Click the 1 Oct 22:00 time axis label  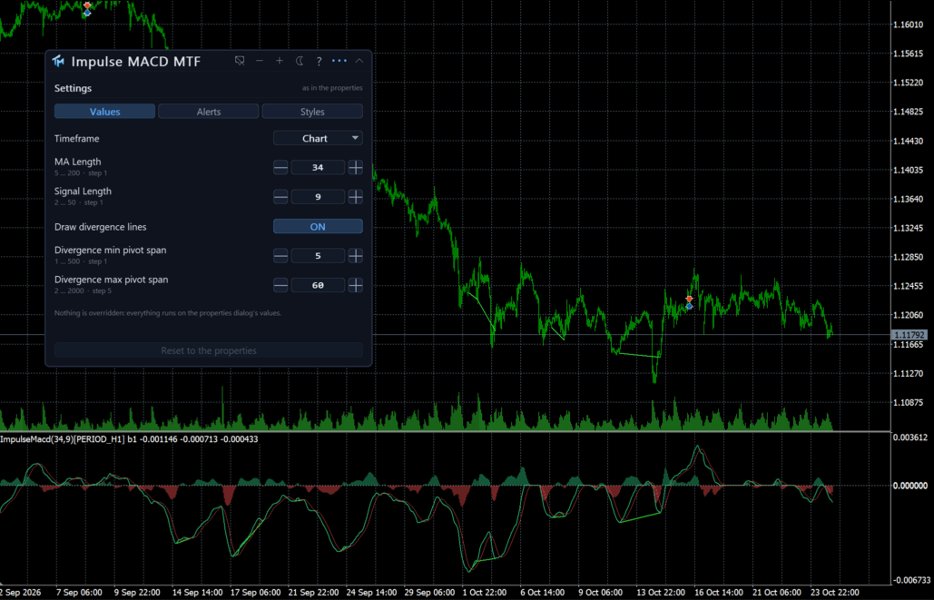pos(484,592)
